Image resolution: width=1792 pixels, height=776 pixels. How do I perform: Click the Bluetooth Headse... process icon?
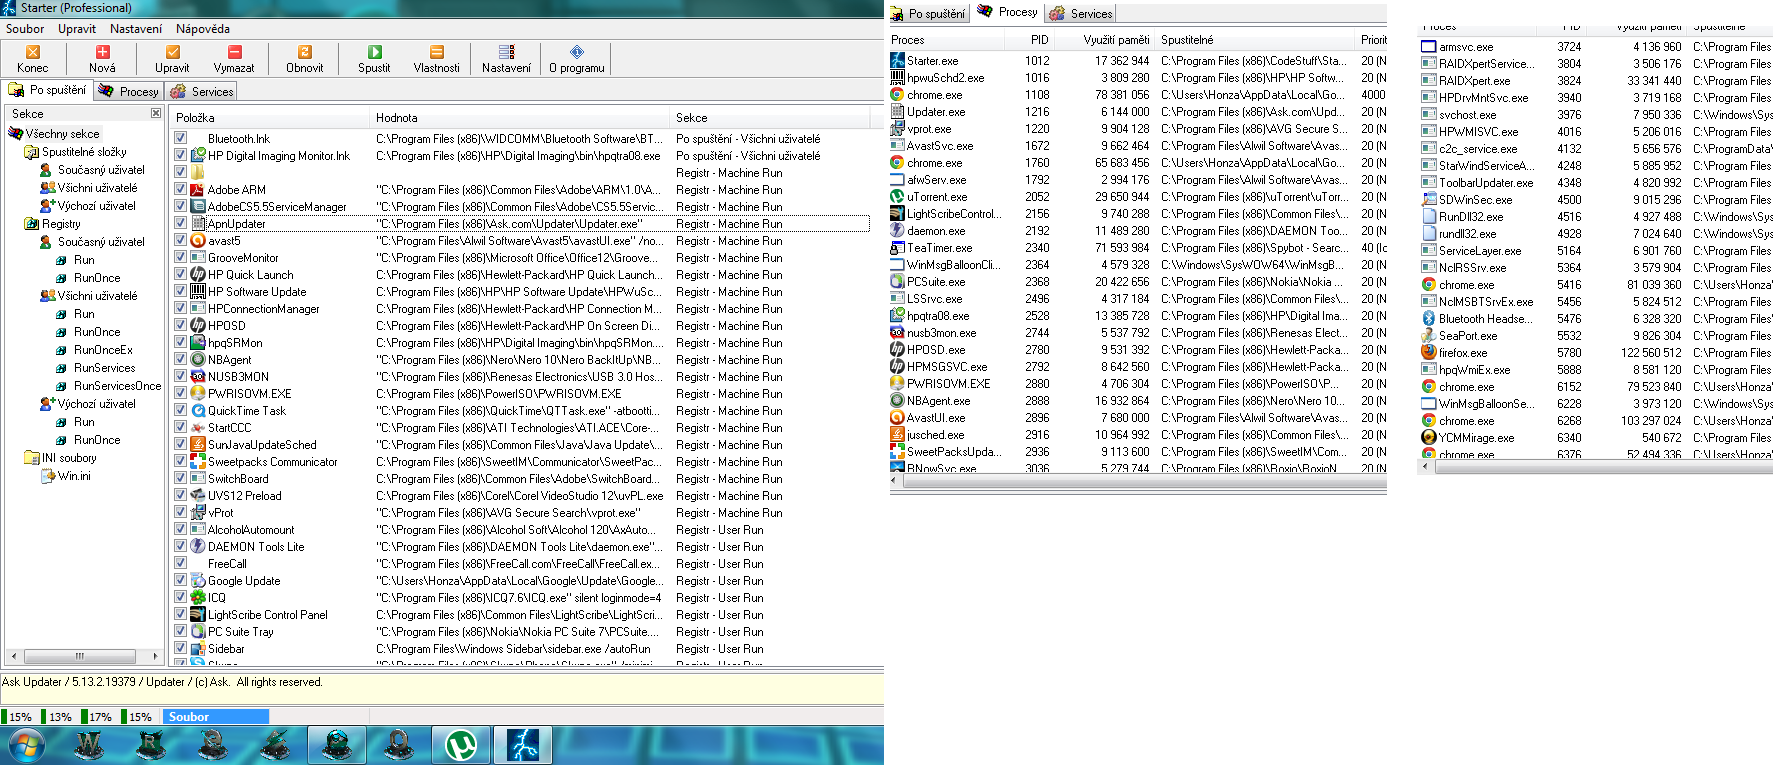coord(1429,318)
